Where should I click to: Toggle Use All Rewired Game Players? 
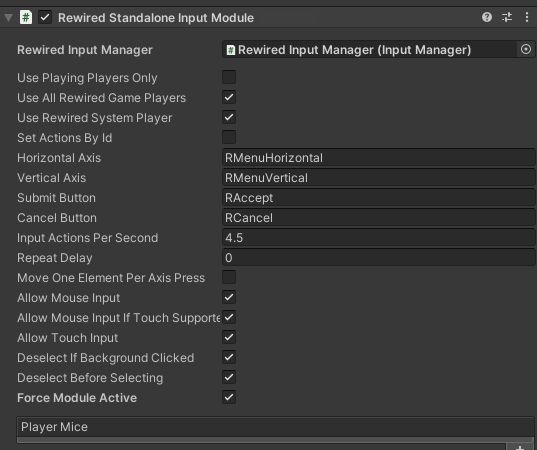(x=229, y=97)
